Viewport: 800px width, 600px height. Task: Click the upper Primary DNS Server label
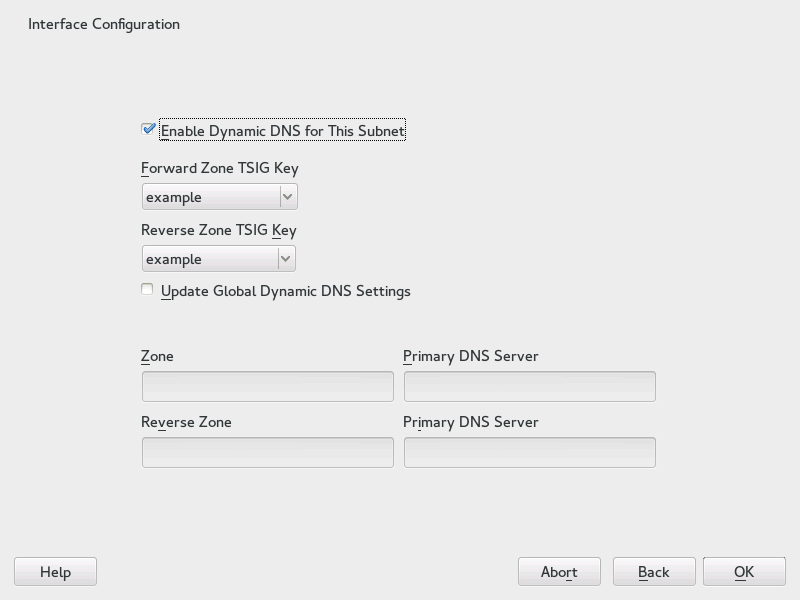(470, 356)
